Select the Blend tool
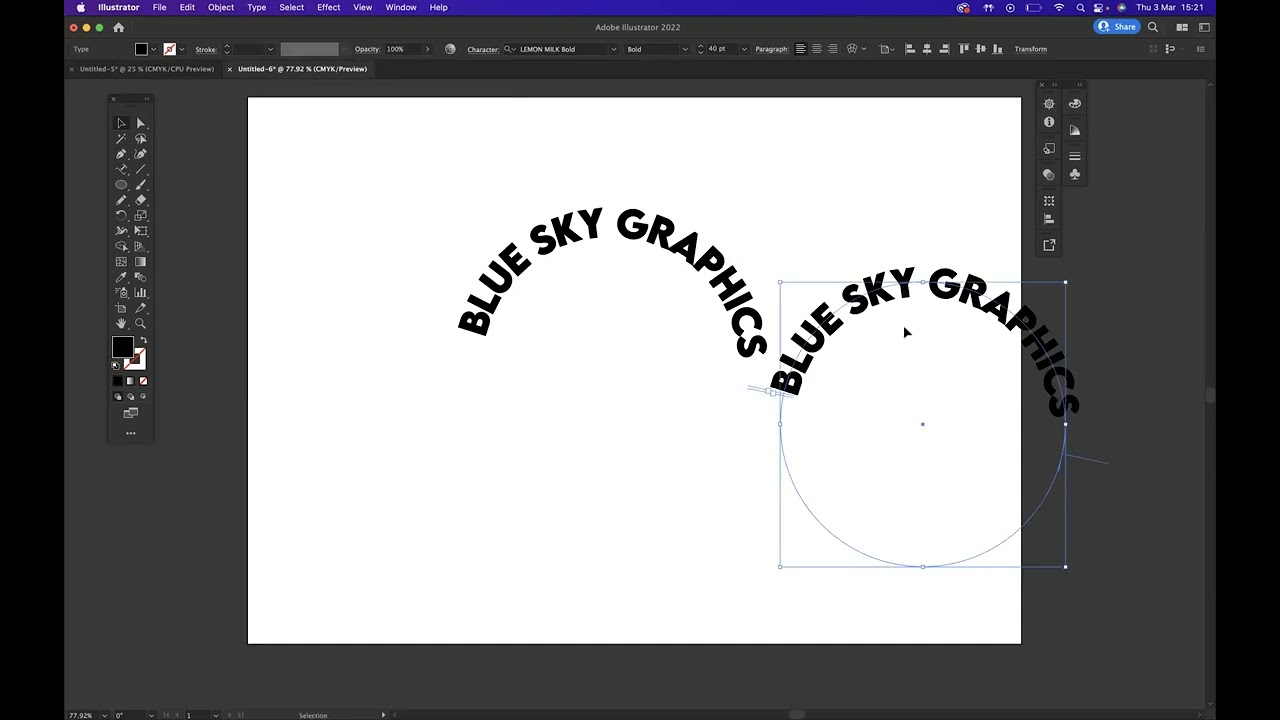This screenshot has height=720, width=1280. 140,277
